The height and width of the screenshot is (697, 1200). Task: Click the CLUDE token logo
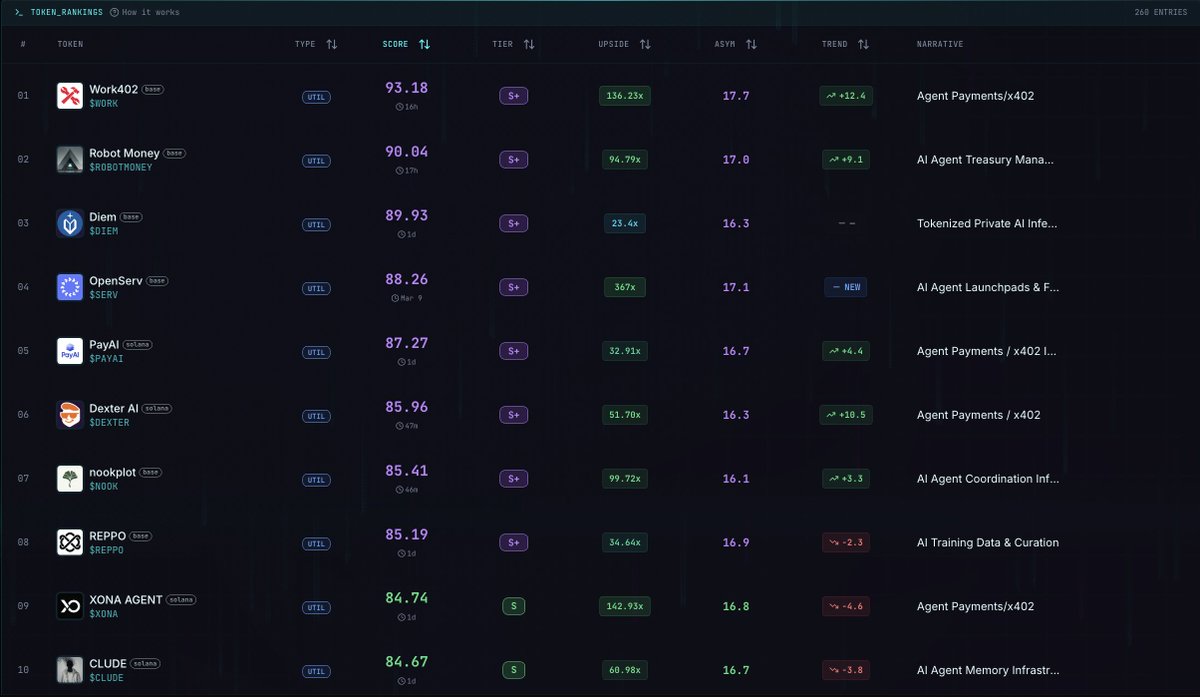click(x=69, y=670)
